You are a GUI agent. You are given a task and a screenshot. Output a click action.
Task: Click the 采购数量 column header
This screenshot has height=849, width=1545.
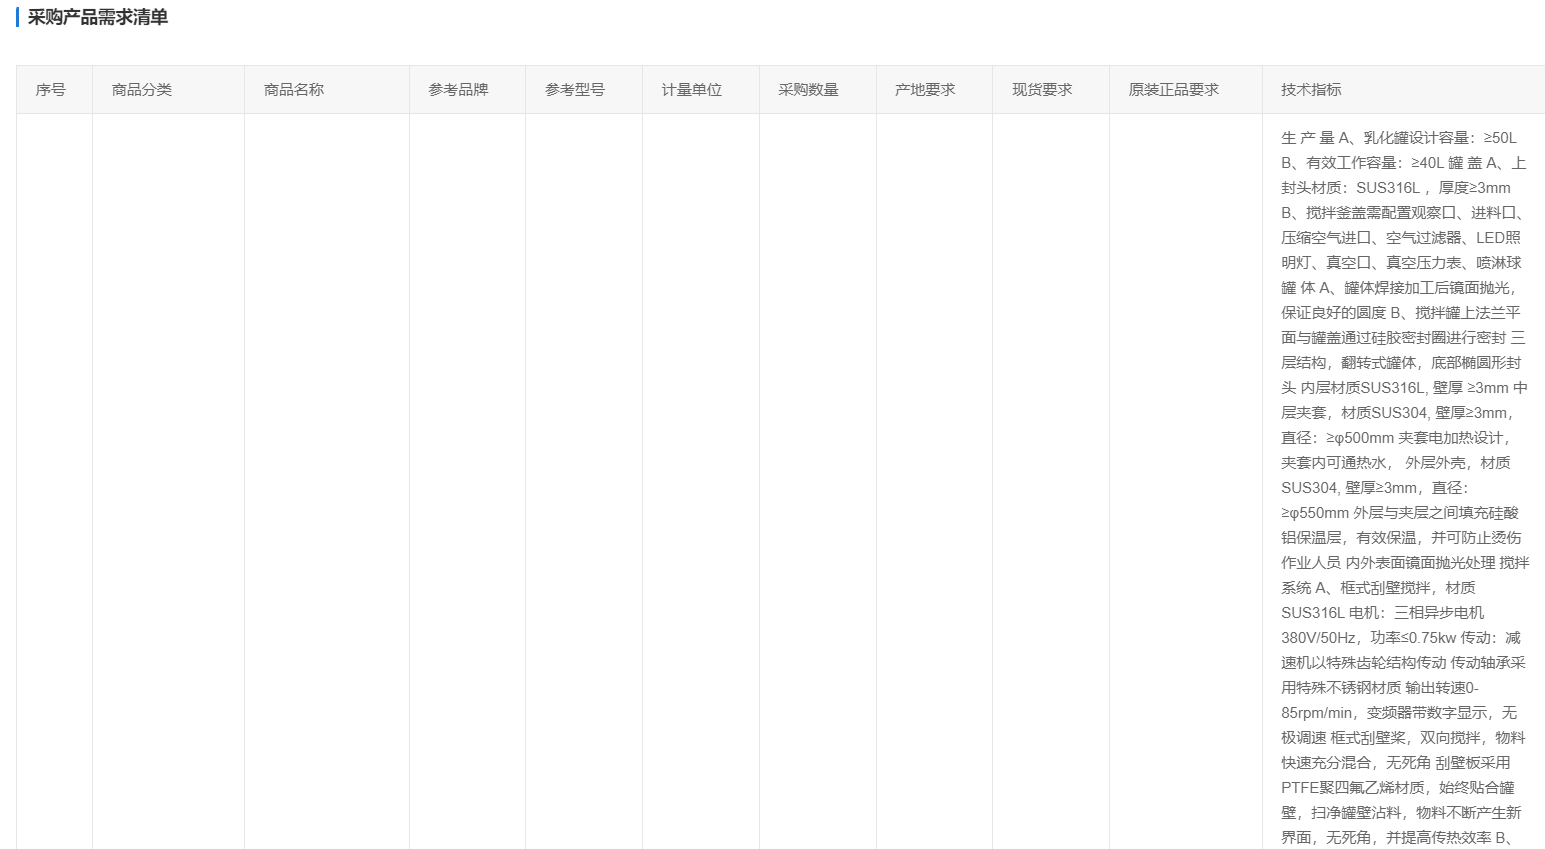[x=808, y=90]
